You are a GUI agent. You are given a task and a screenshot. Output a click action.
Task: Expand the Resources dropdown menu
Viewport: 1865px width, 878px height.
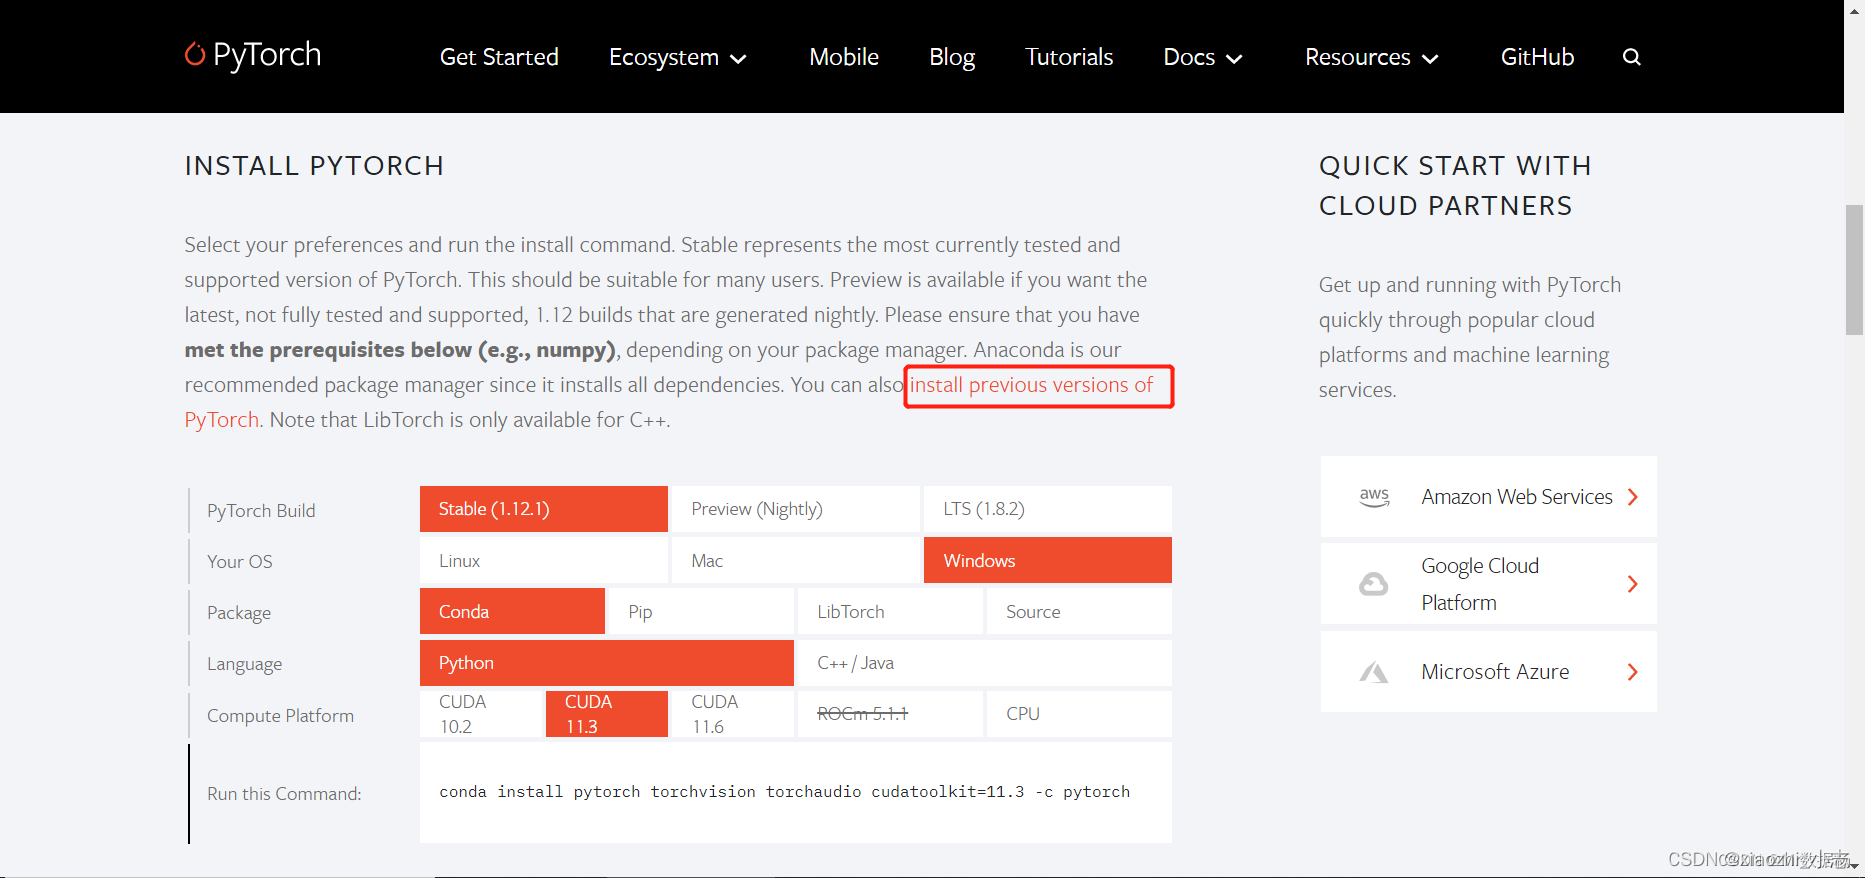[x=1371, y=57]
